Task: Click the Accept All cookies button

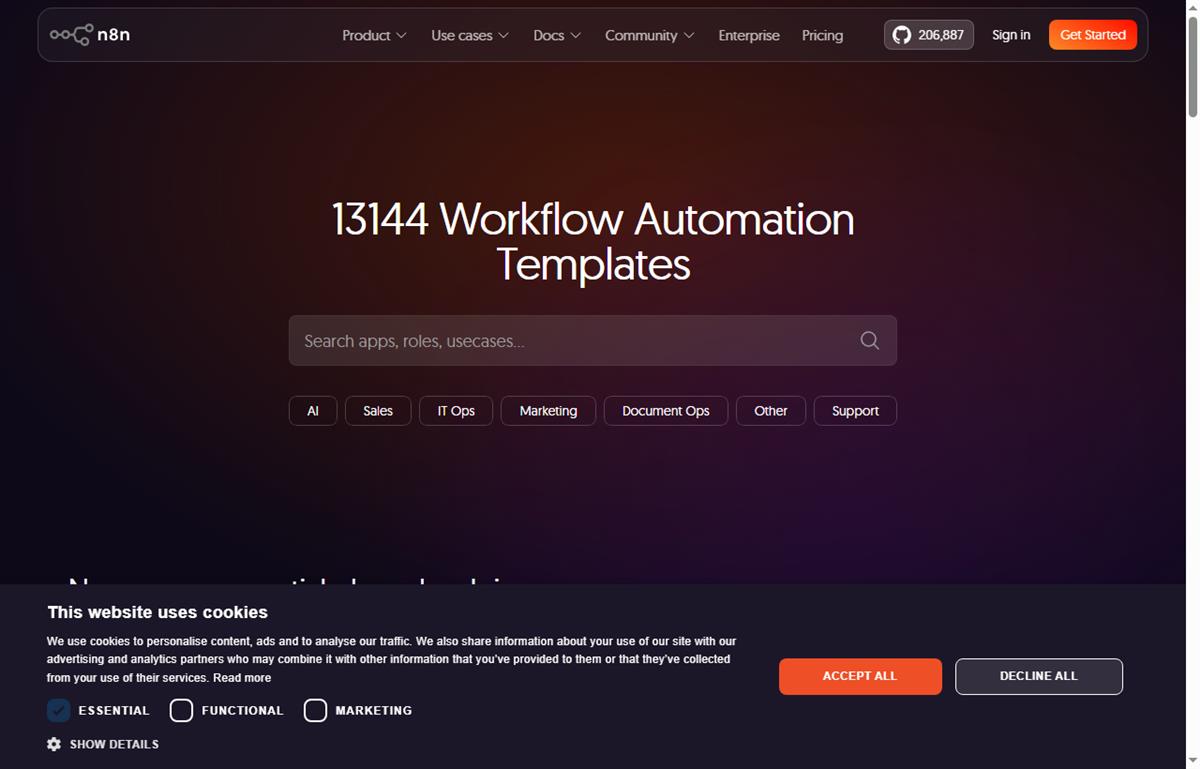Action: click(x=860, y=676)
